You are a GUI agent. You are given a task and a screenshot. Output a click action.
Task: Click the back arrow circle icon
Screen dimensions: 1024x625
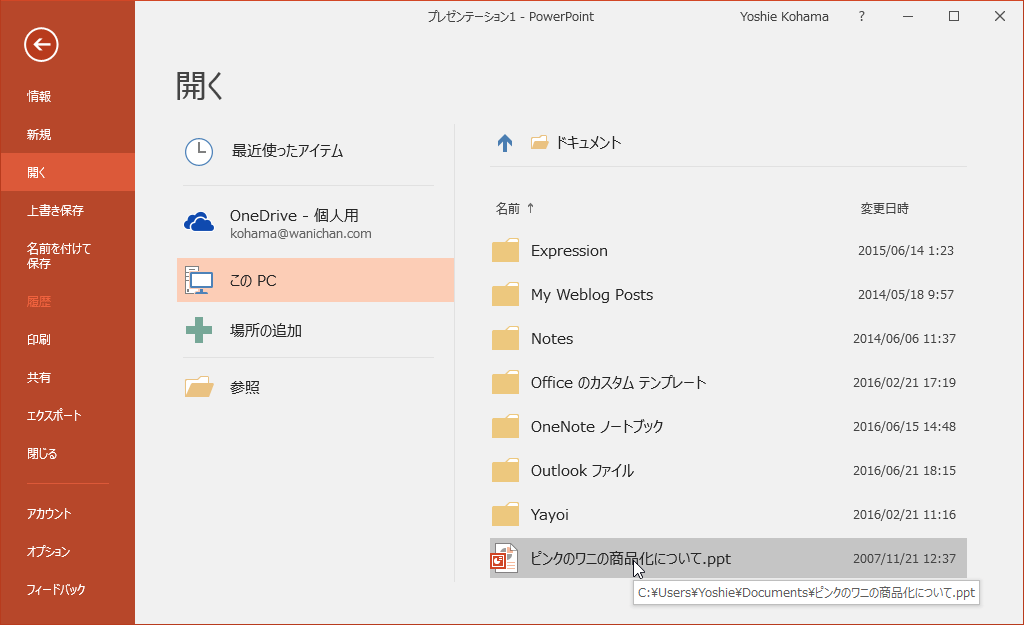coord(42,43)
